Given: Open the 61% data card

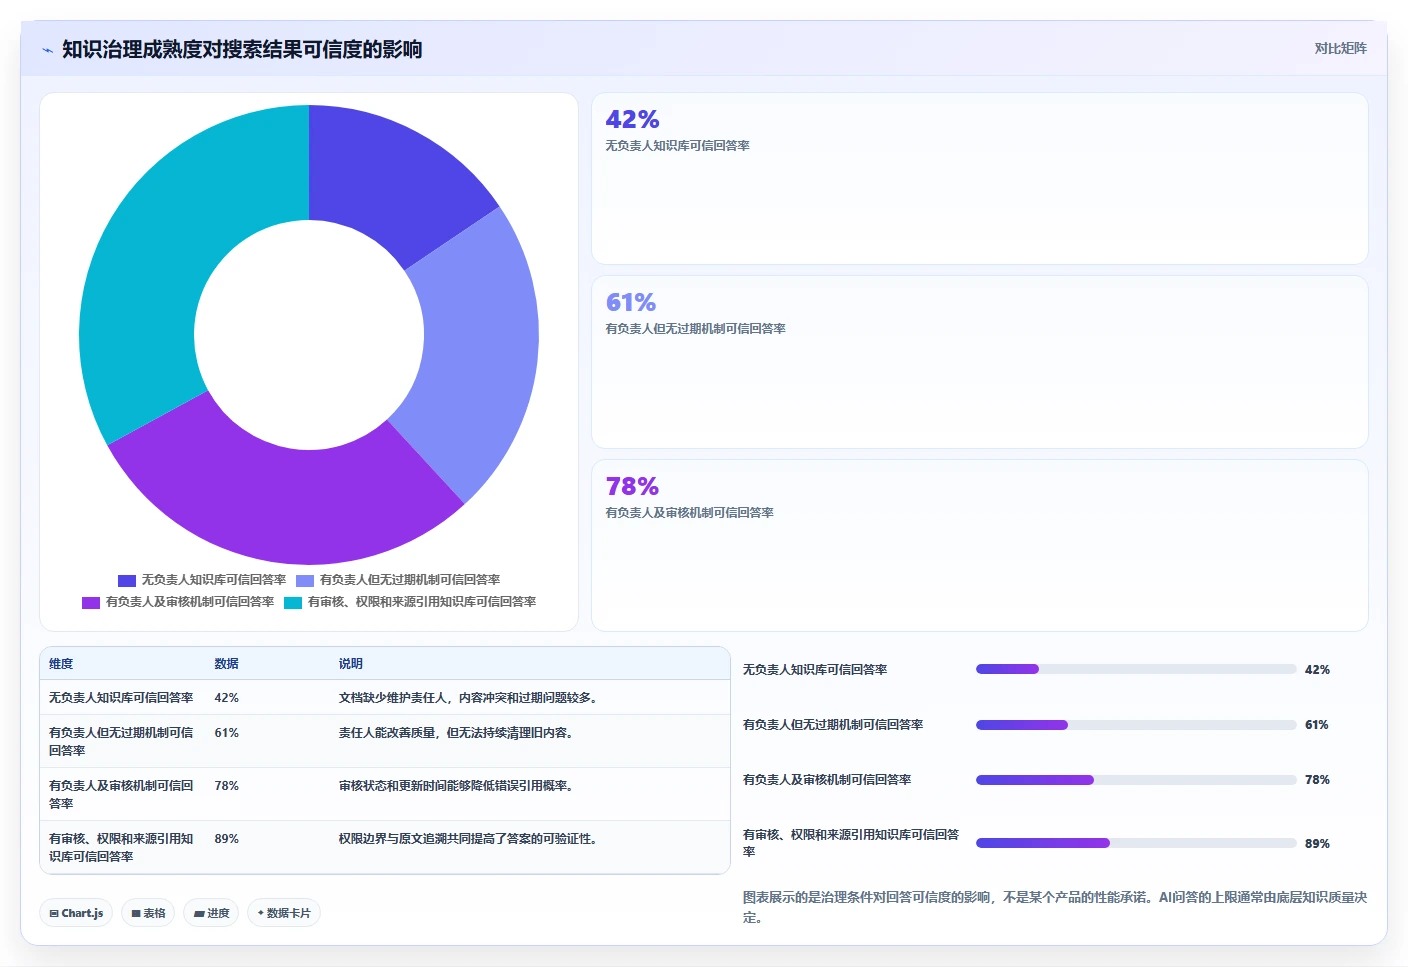Looking at the screenshot, I should click(980, 362).
